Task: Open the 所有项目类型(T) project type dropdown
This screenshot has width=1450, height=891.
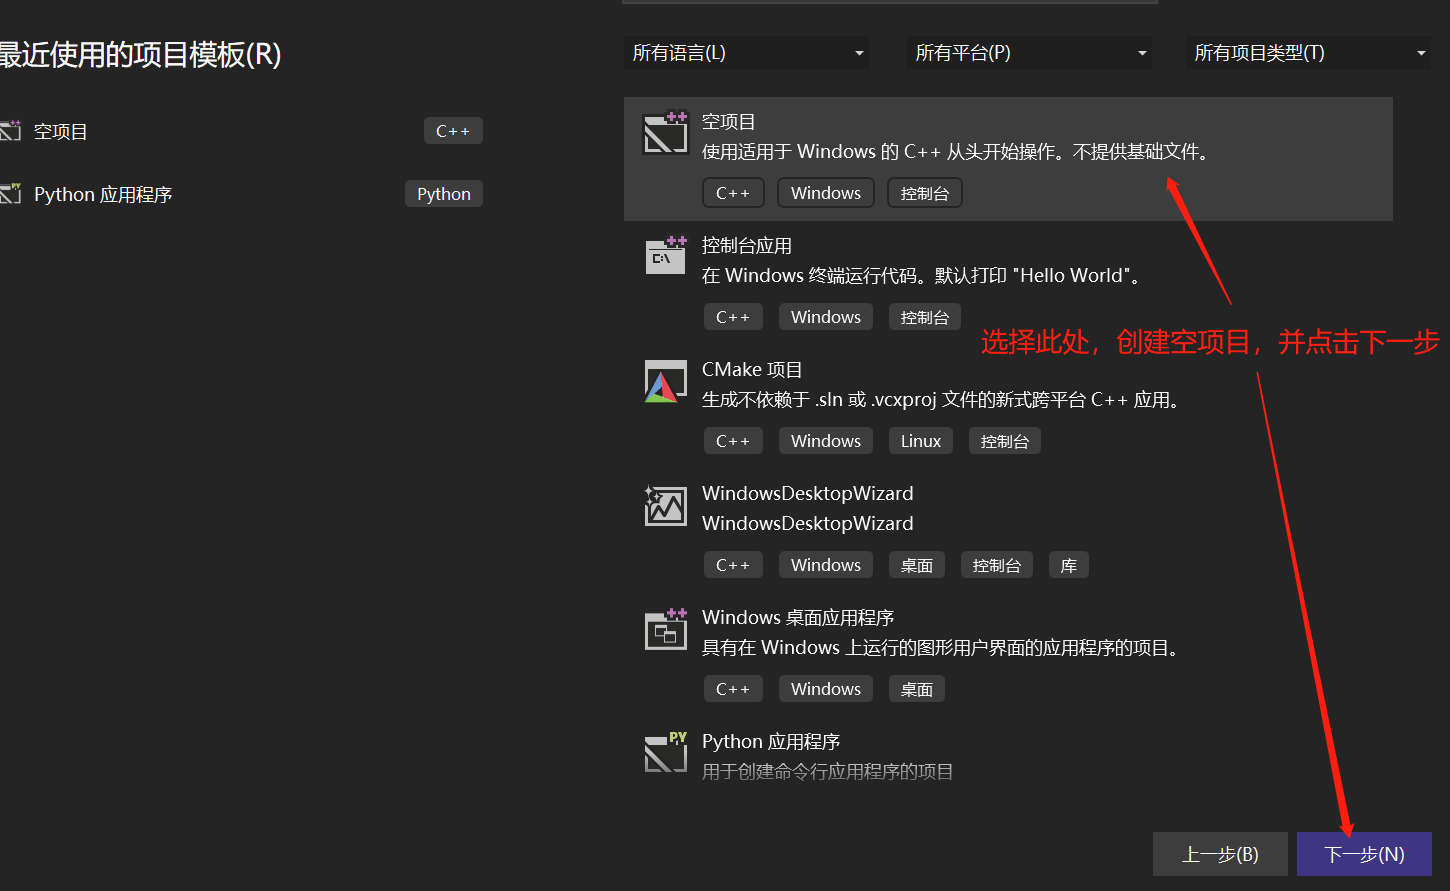Action: (x=1309, y=53)
